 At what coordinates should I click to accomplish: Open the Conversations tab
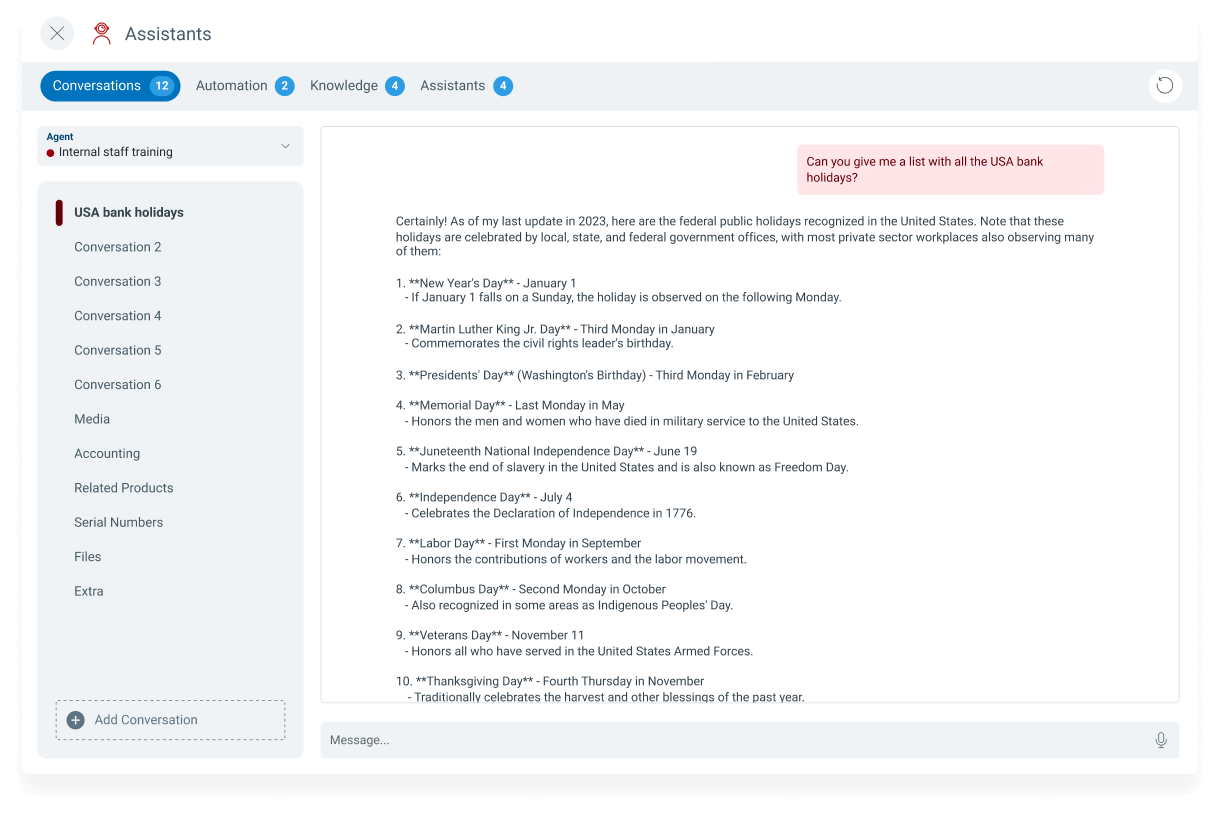point(110,86)
